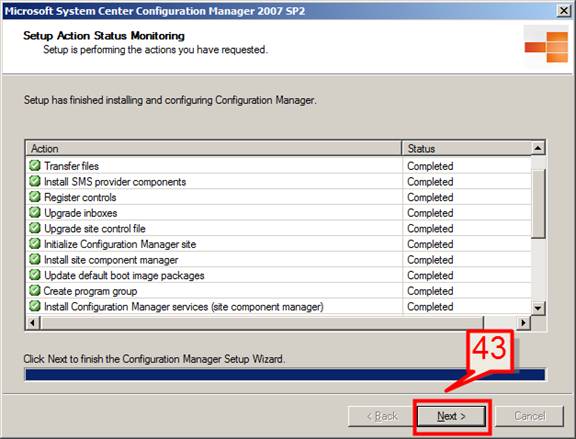This screenshot has width=576, height=439.
Task: Click the Status column header
Action: pos(467,148)
